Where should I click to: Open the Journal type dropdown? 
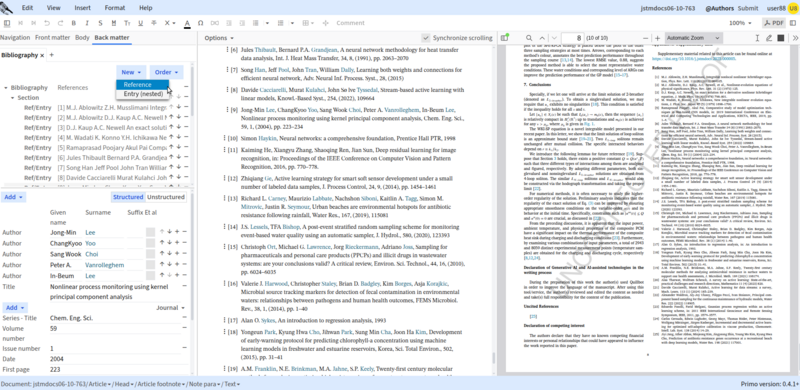pyautogui.click(x=170, y=308)
